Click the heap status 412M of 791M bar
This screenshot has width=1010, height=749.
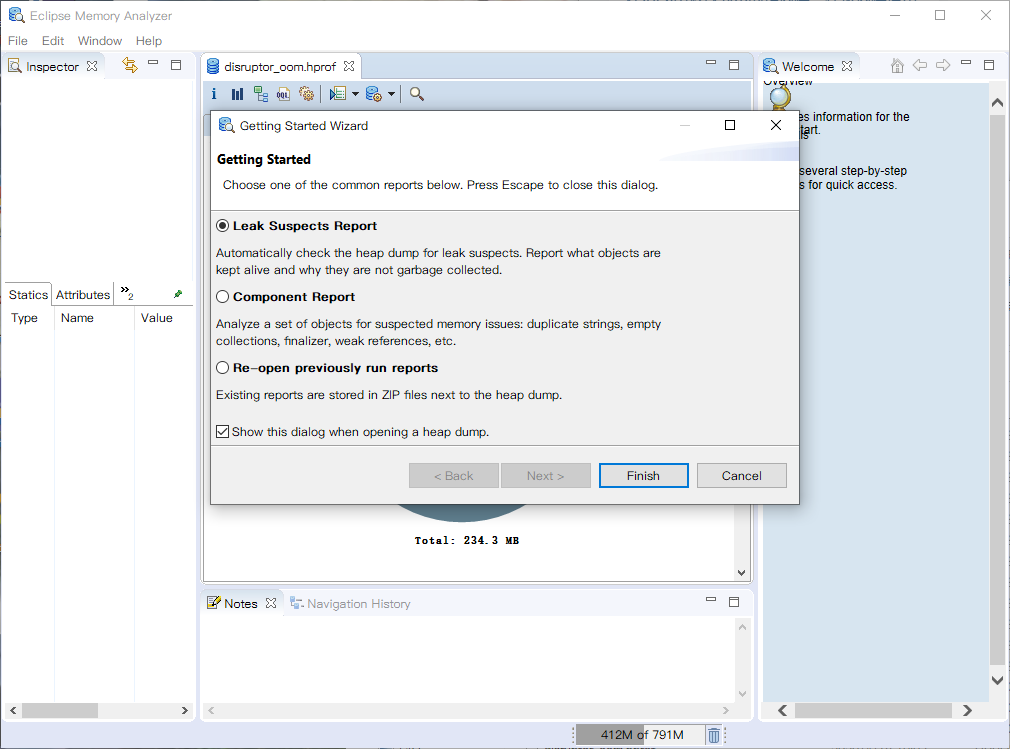pyautogui.click(x=640, y=735)
